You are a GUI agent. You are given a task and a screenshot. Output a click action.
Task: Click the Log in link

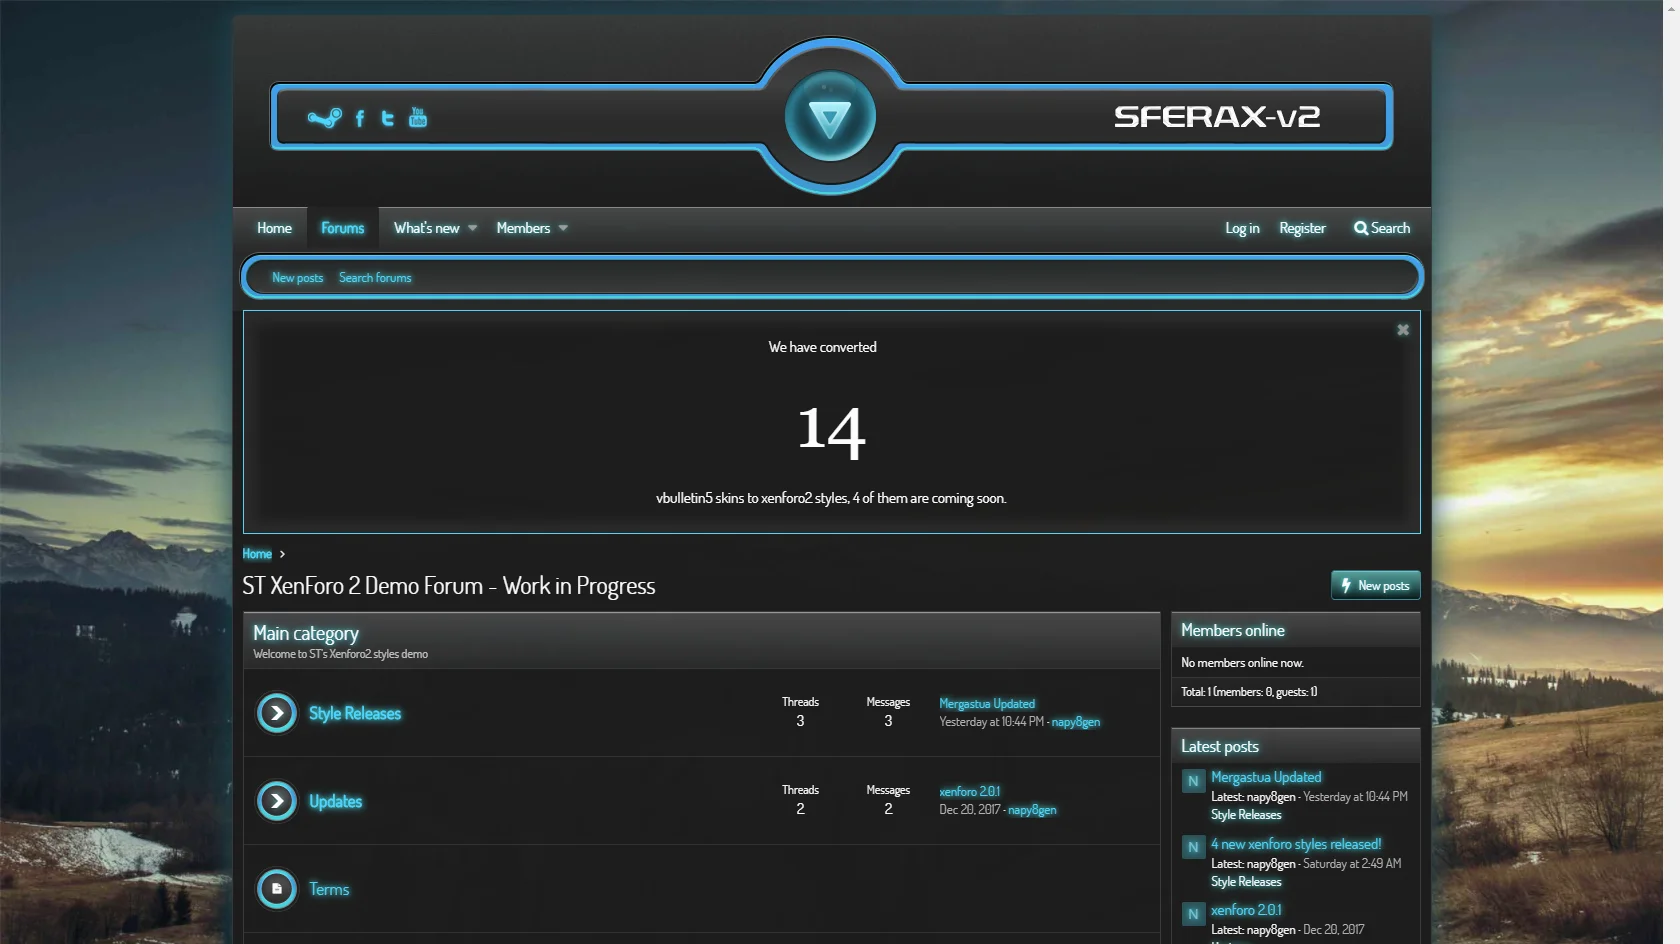point(1241,228)
